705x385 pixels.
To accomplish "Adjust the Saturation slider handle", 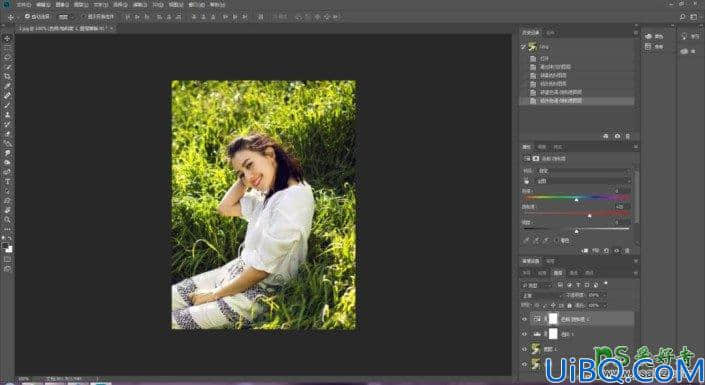I will pos(589,216).
